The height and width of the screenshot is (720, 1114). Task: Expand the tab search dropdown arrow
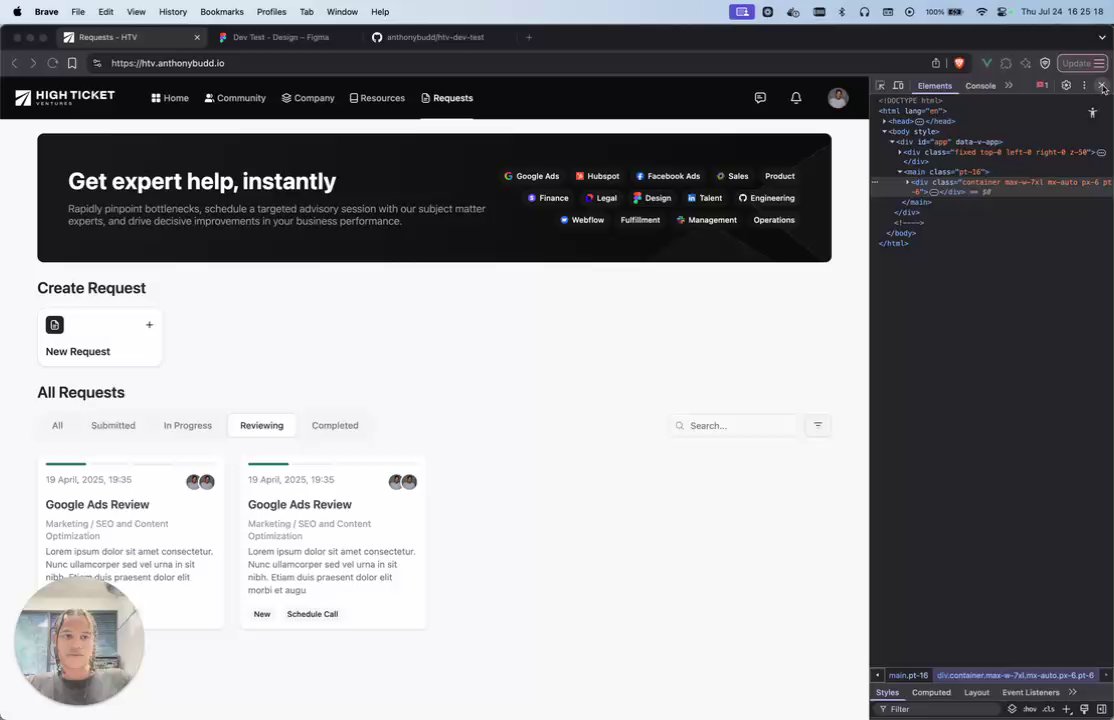coord(1102,38)
